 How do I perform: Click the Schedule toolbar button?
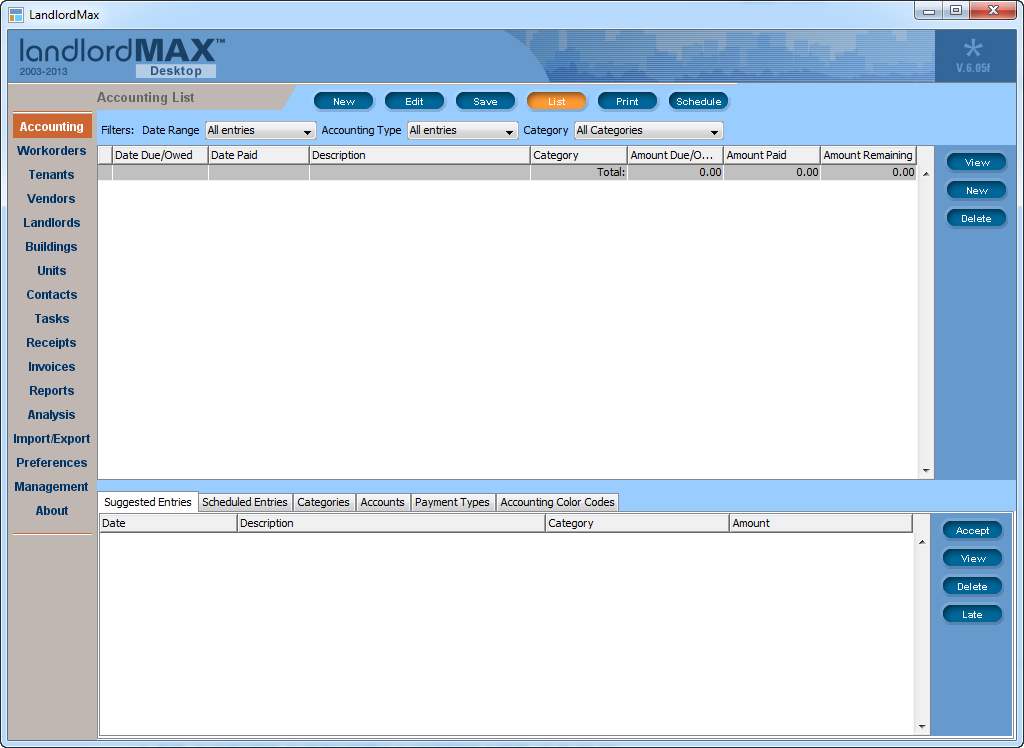coord(698,101)
